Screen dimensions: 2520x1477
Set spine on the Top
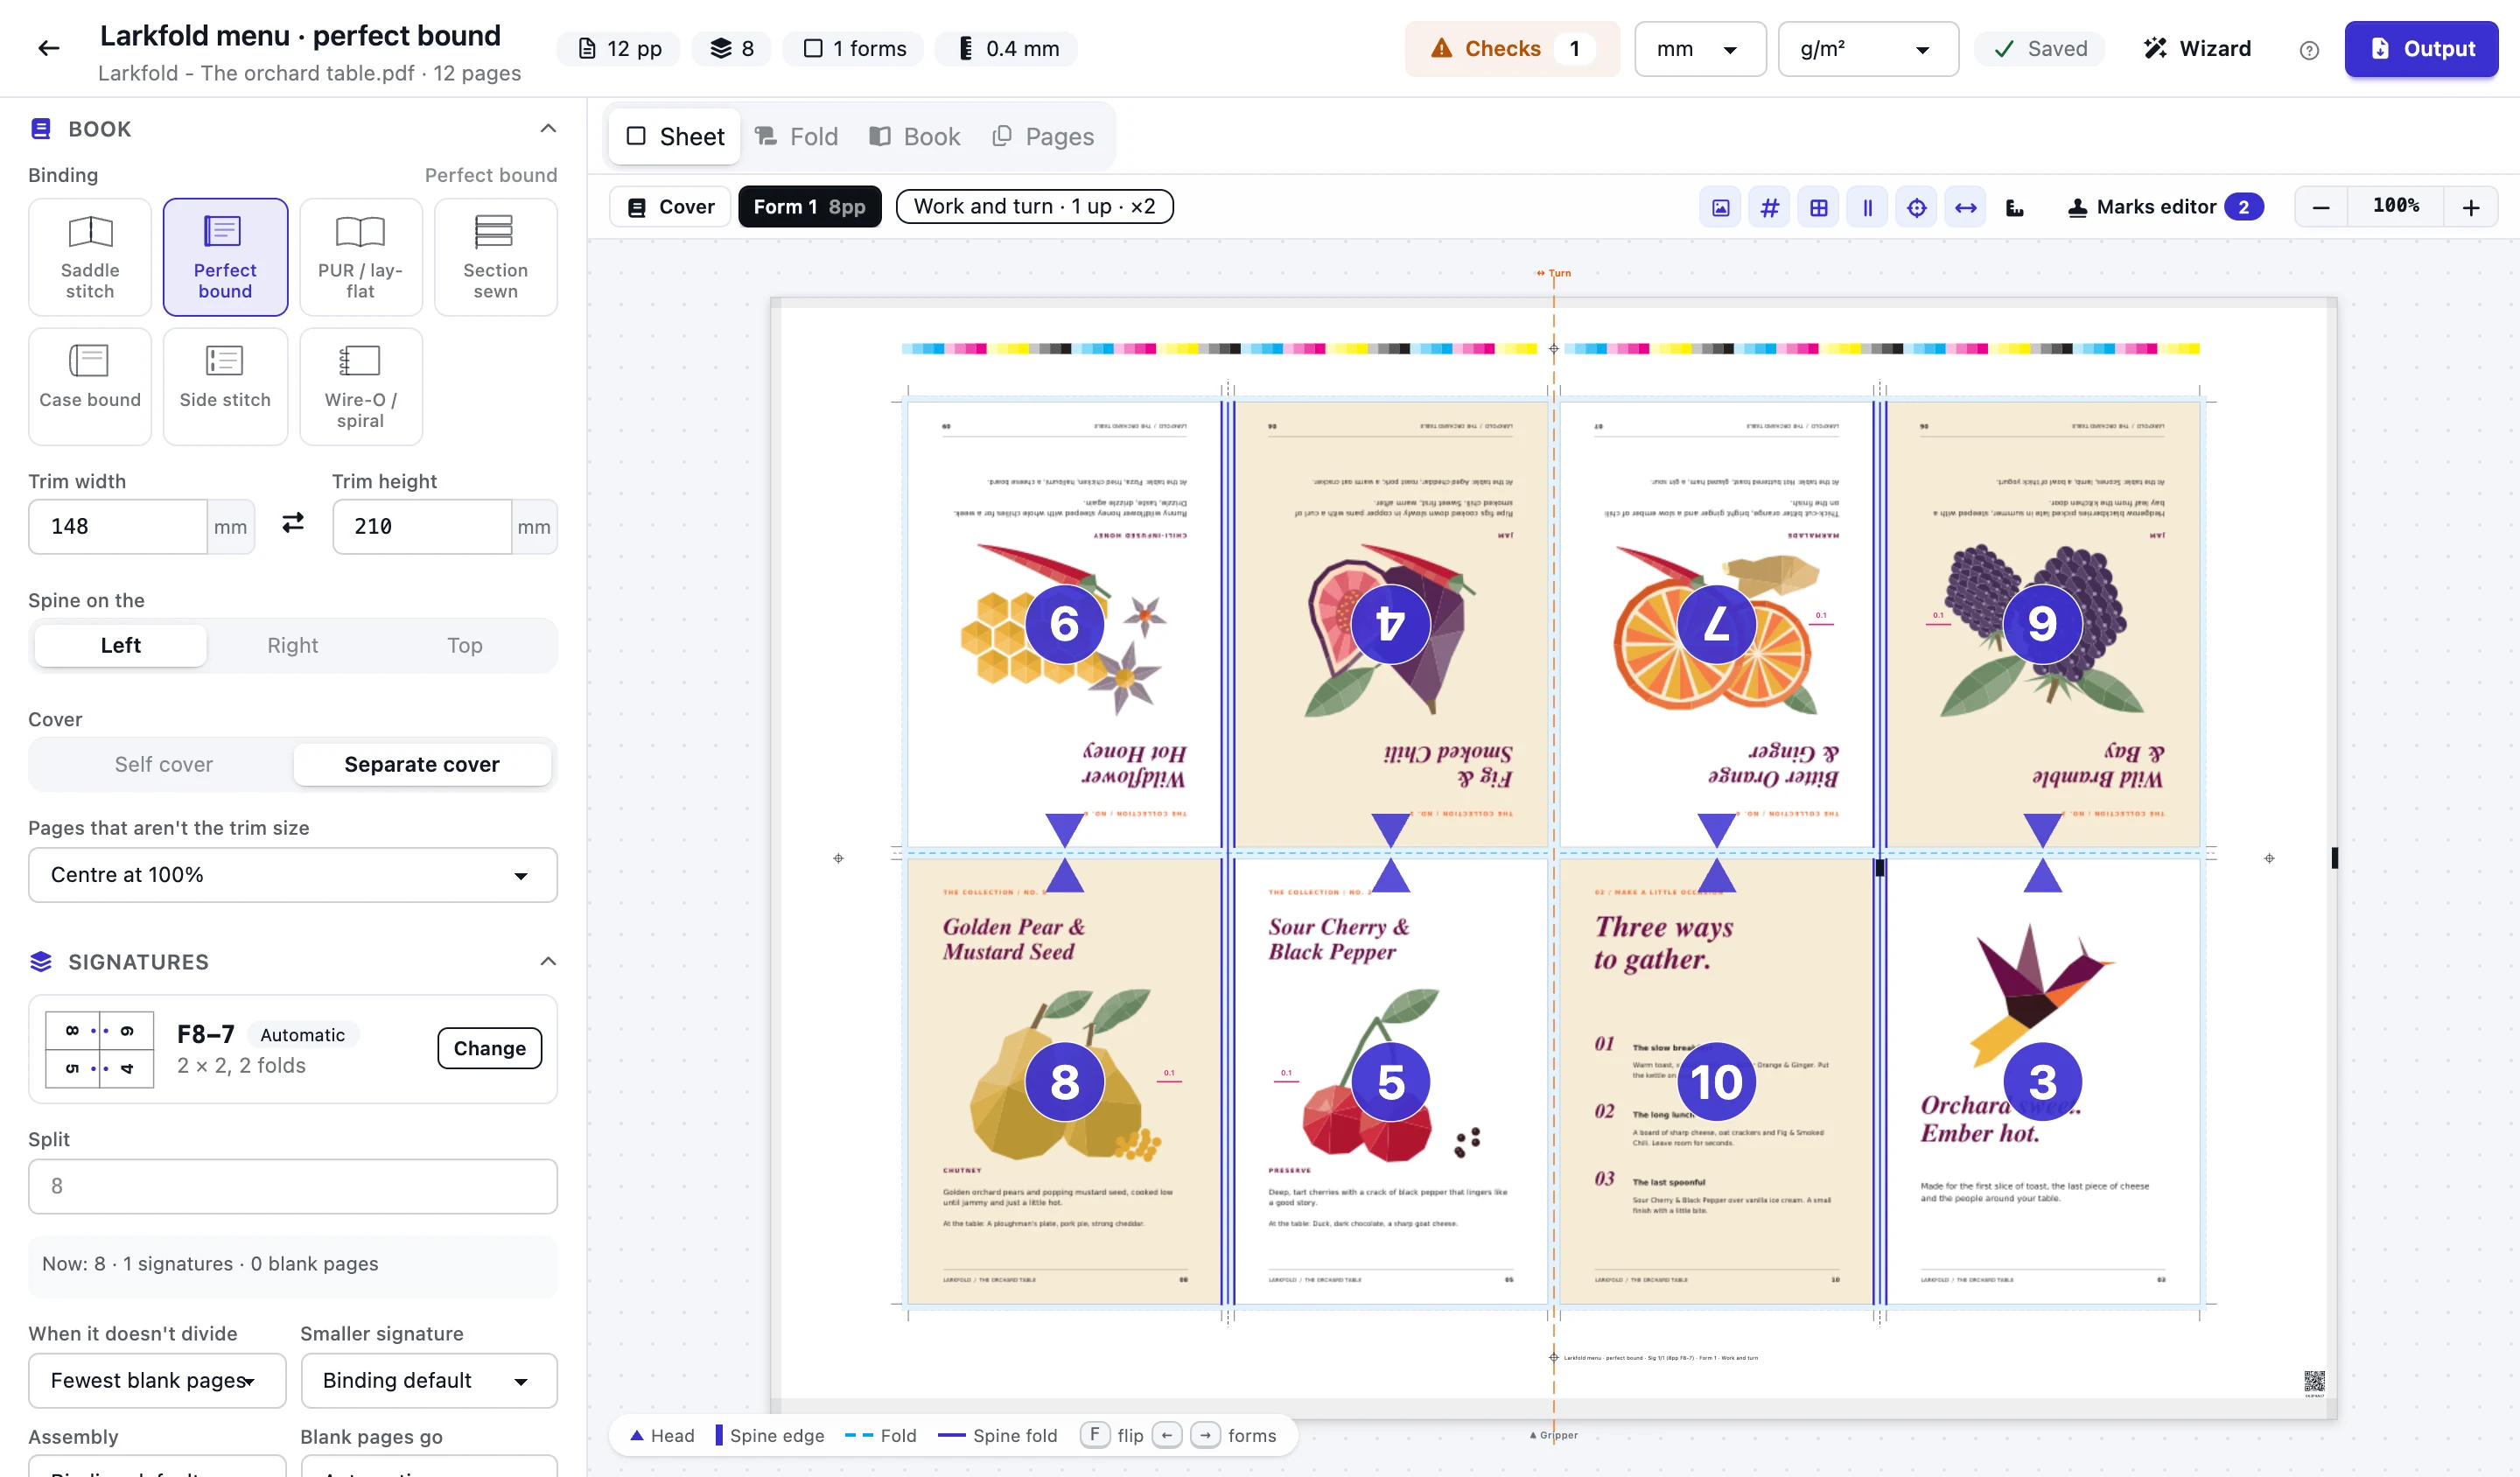(464, 645)
